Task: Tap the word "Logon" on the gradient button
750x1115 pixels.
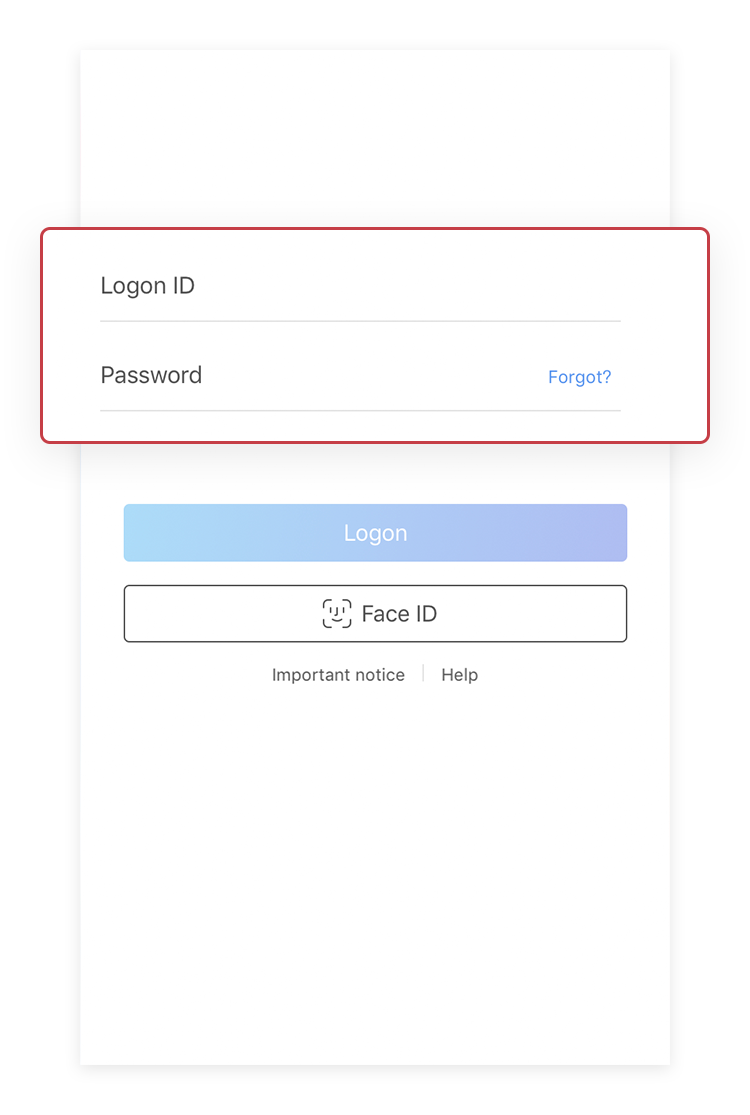Action: point(375,533)
